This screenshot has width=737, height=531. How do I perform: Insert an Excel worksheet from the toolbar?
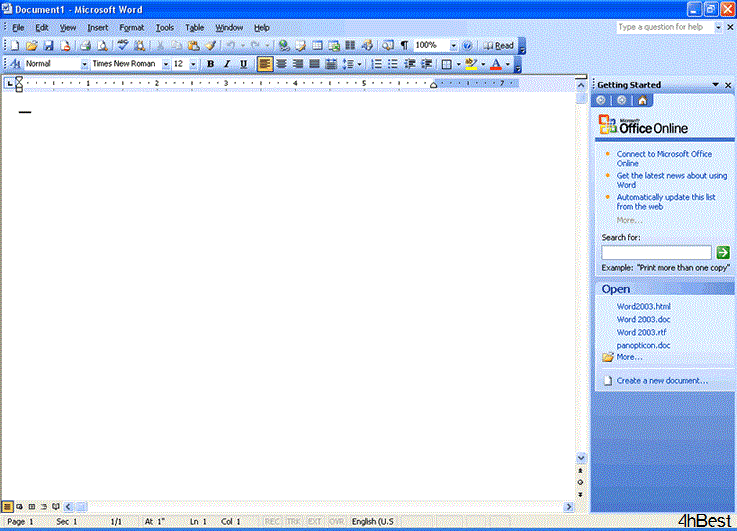tap(334, 46)
